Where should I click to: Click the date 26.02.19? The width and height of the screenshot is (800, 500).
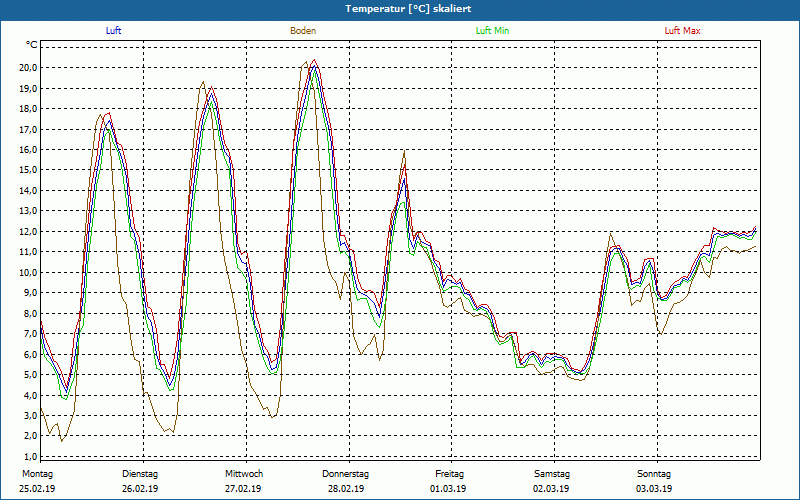point(140,489)
